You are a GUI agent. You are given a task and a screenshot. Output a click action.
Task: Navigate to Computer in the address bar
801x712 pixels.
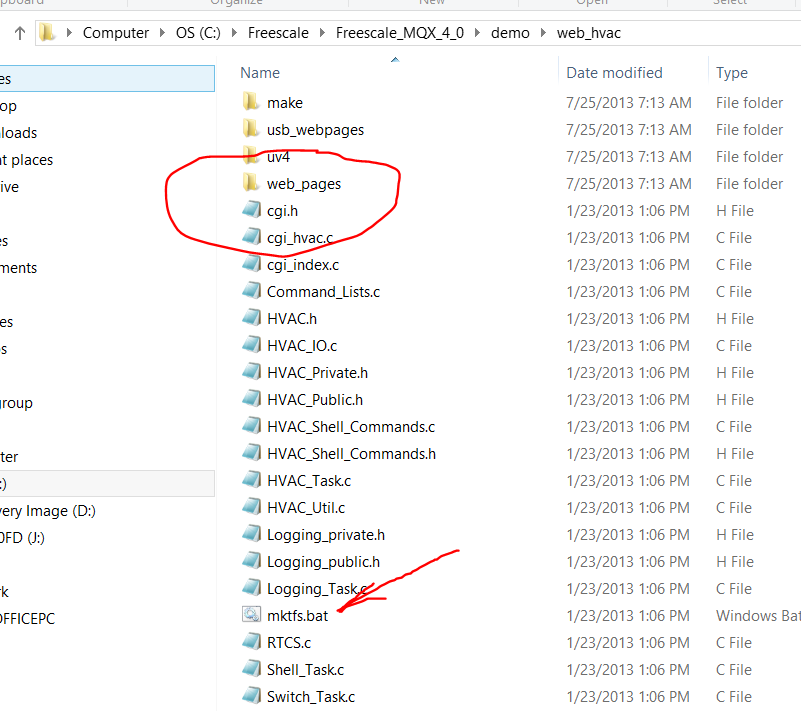click(x=116, y=33)
